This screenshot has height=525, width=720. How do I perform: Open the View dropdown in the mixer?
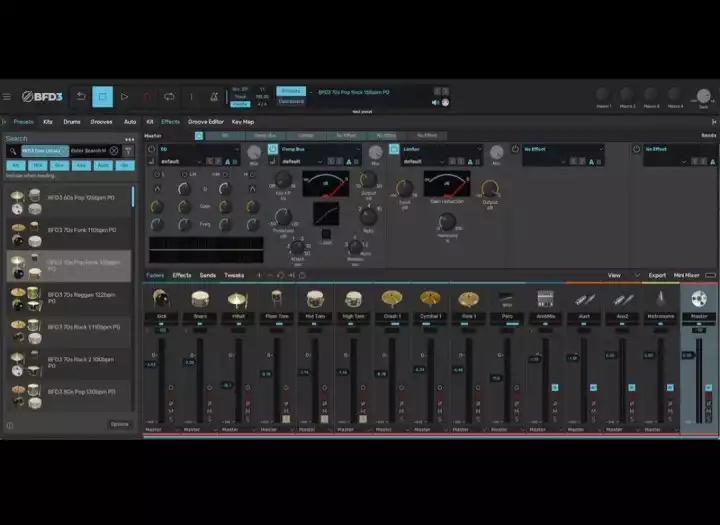[x=623, y=275]
